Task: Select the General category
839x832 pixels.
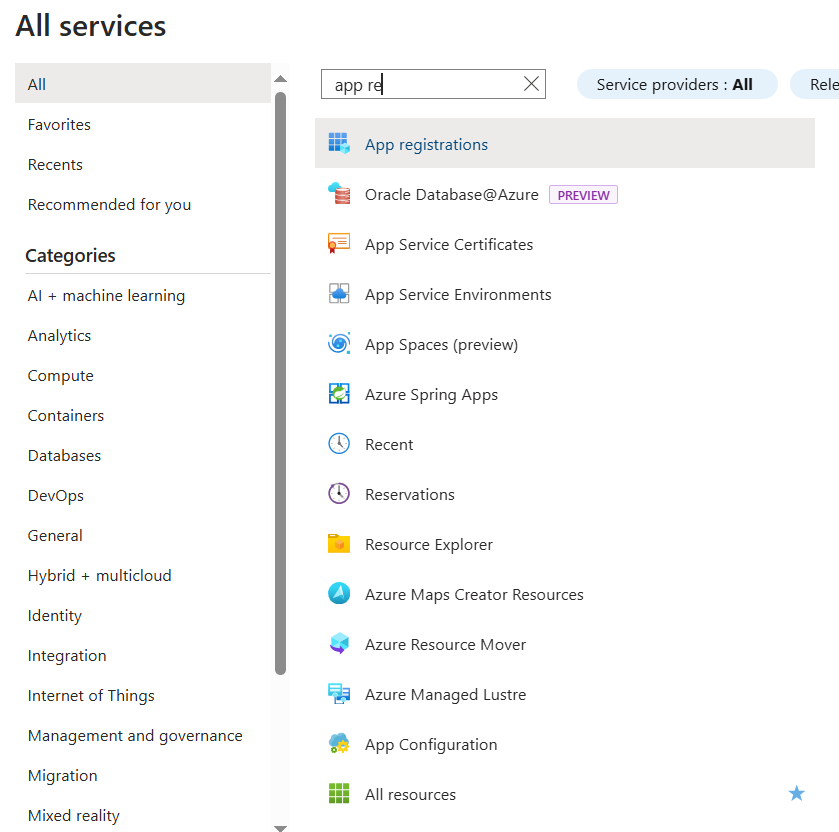Action: click(55, 536)
